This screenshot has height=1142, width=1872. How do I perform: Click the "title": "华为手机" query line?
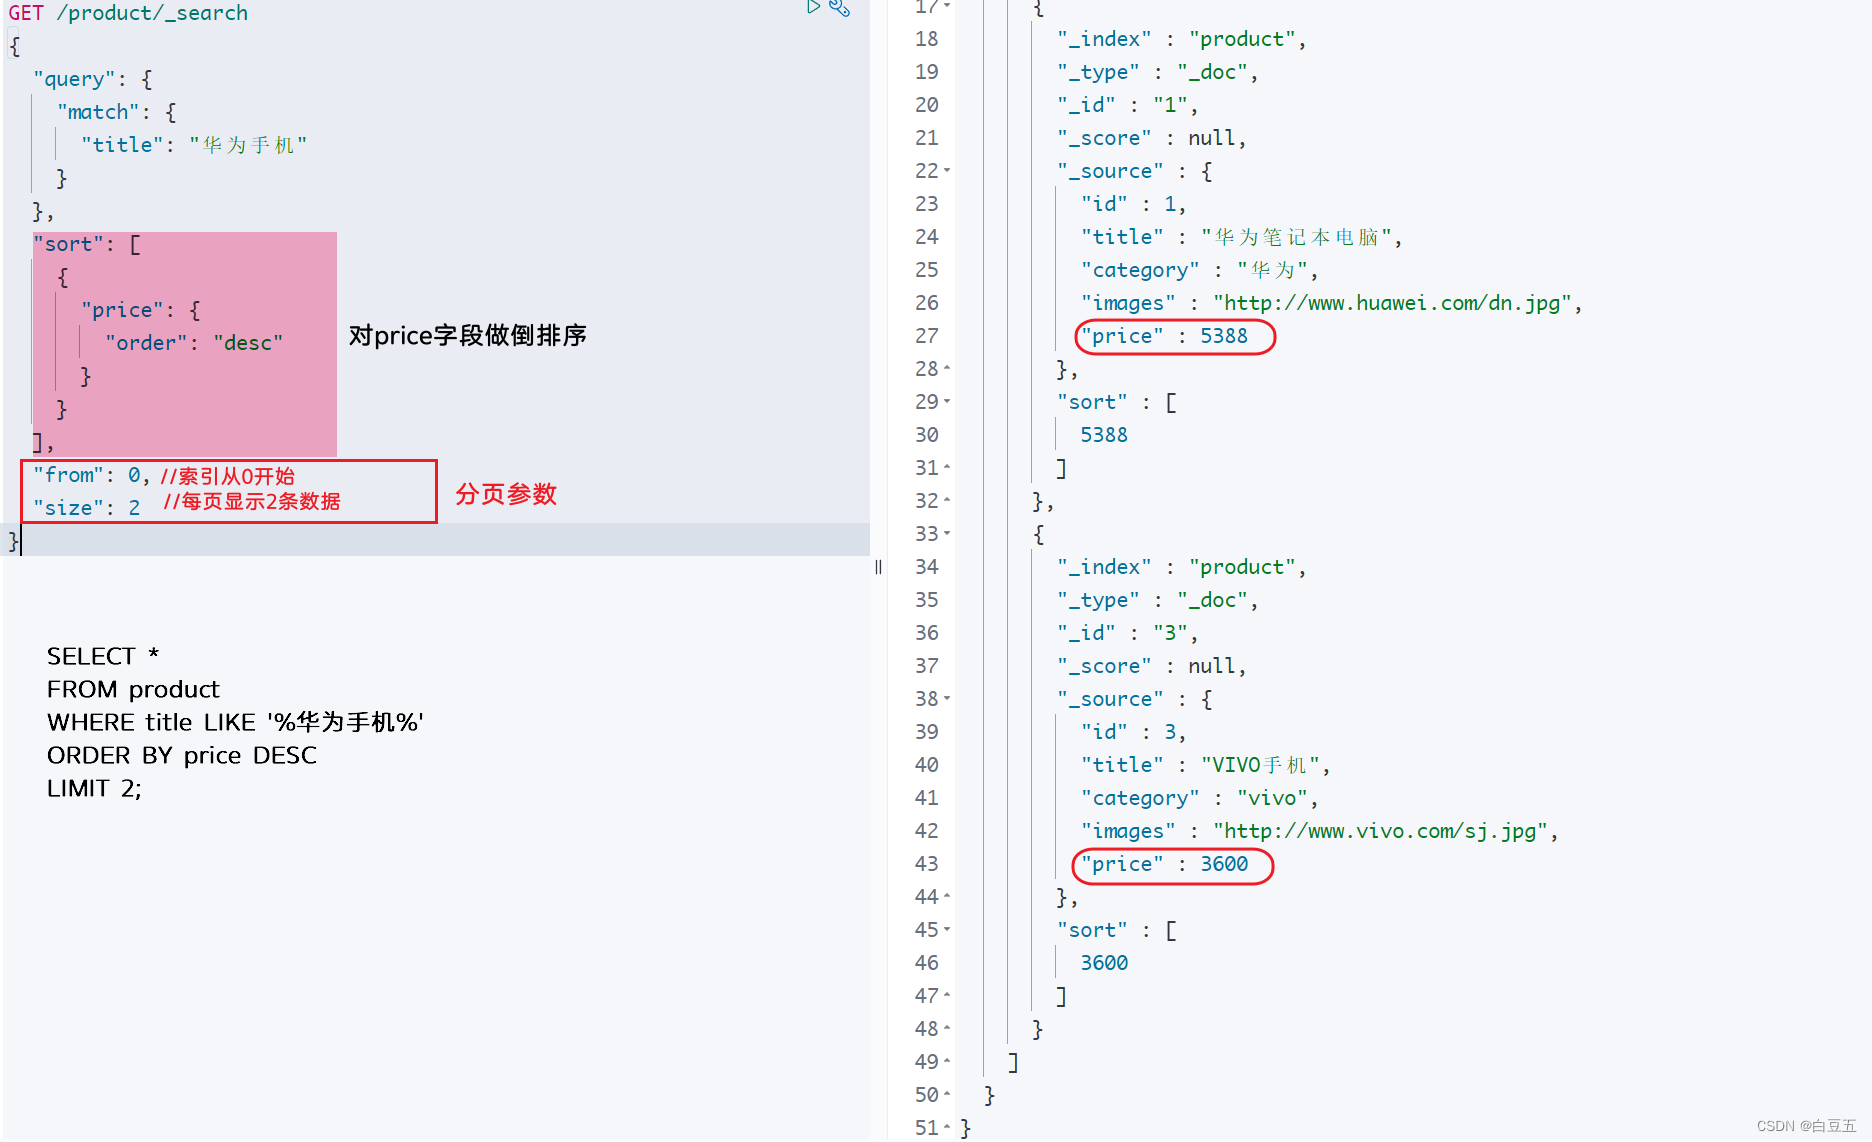coord(194,145)
